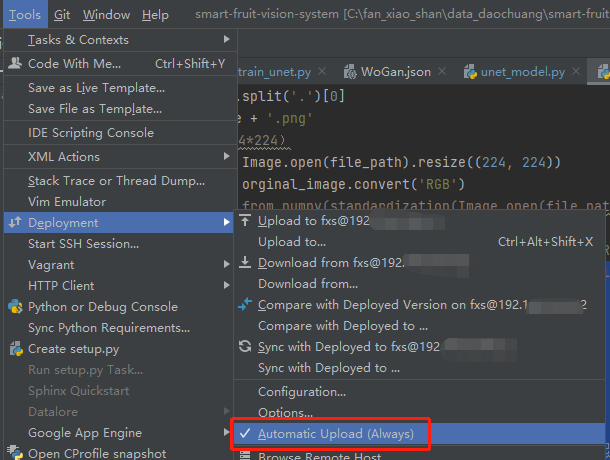Choose Sync Python Requirements…
This screenshot has height=460, width=610.
[x=118, y=328]
